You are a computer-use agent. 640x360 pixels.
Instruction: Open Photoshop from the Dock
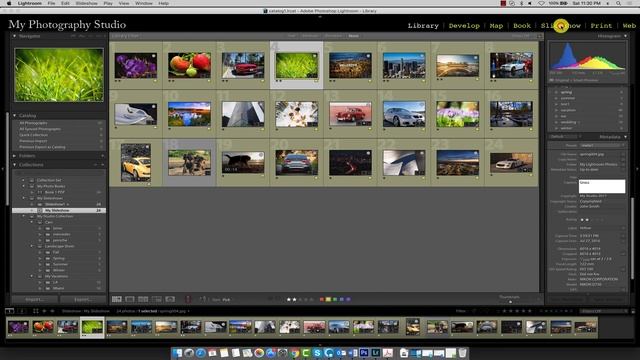(x=364, y=353)
